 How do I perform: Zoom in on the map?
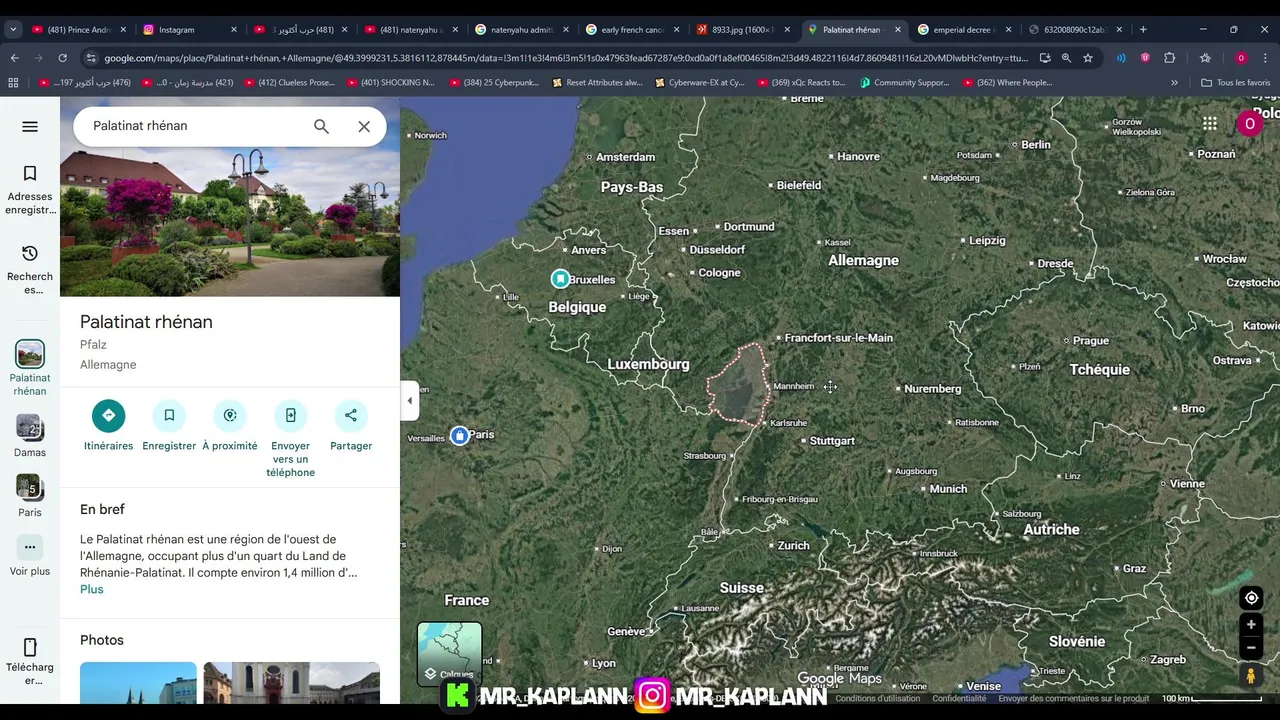click(1251, 625)
